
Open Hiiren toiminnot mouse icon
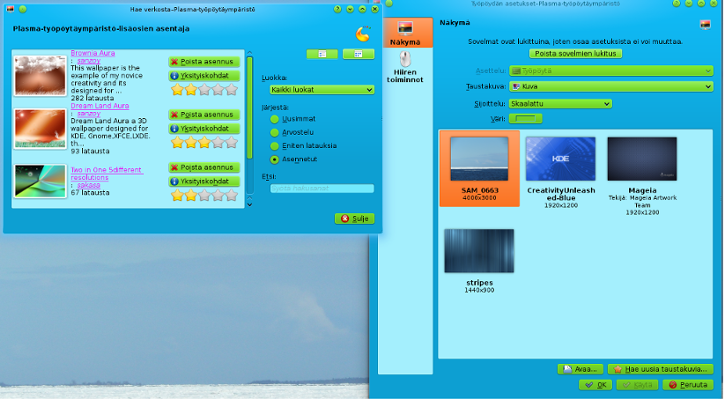pyautogui.click(x=405, y=60)
